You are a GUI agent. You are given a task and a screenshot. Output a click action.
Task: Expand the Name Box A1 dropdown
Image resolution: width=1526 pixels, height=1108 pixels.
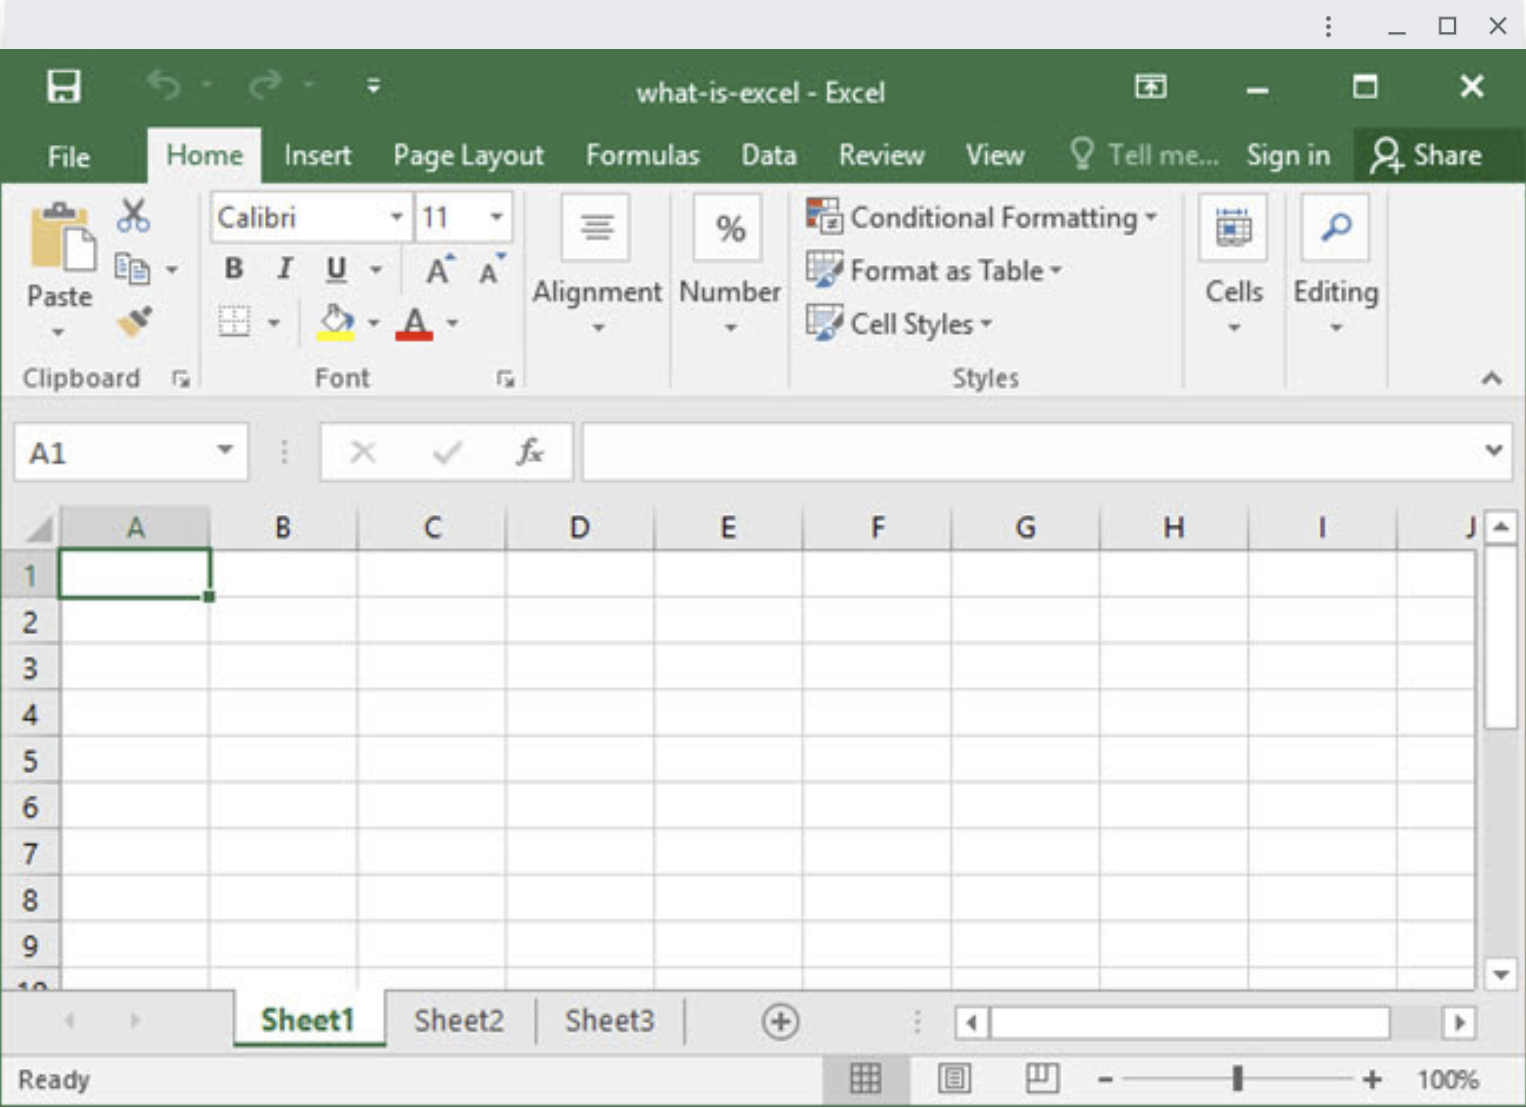225,451
